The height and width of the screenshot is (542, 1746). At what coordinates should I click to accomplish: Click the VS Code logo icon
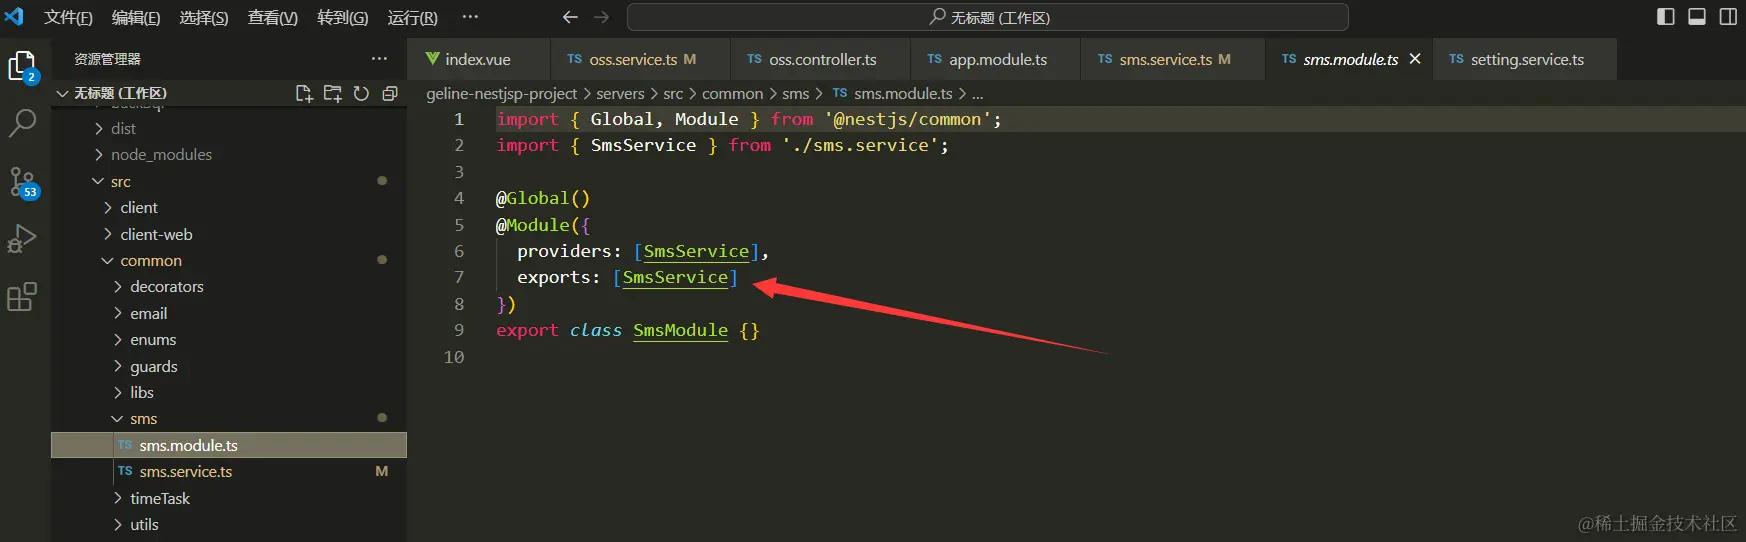point(14,17)
